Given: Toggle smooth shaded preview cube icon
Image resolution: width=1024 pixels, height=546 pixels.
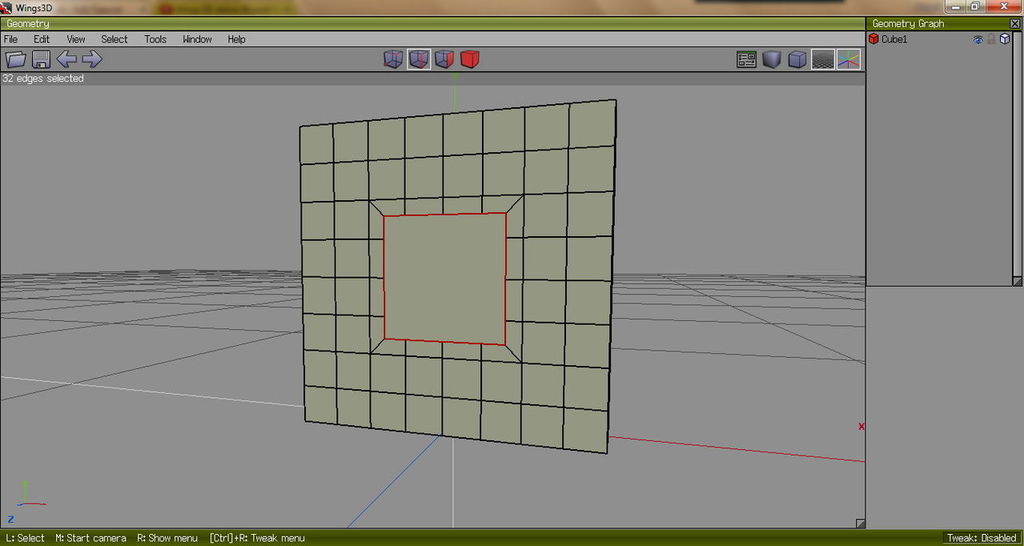Looking at the screenshot, I should (x=771, y=60).
